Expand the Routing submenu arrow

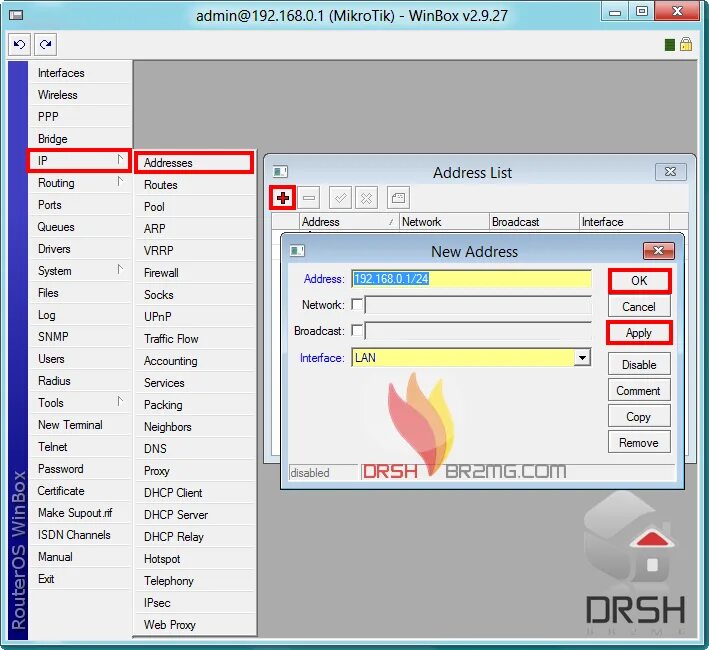tap(120, 181)
